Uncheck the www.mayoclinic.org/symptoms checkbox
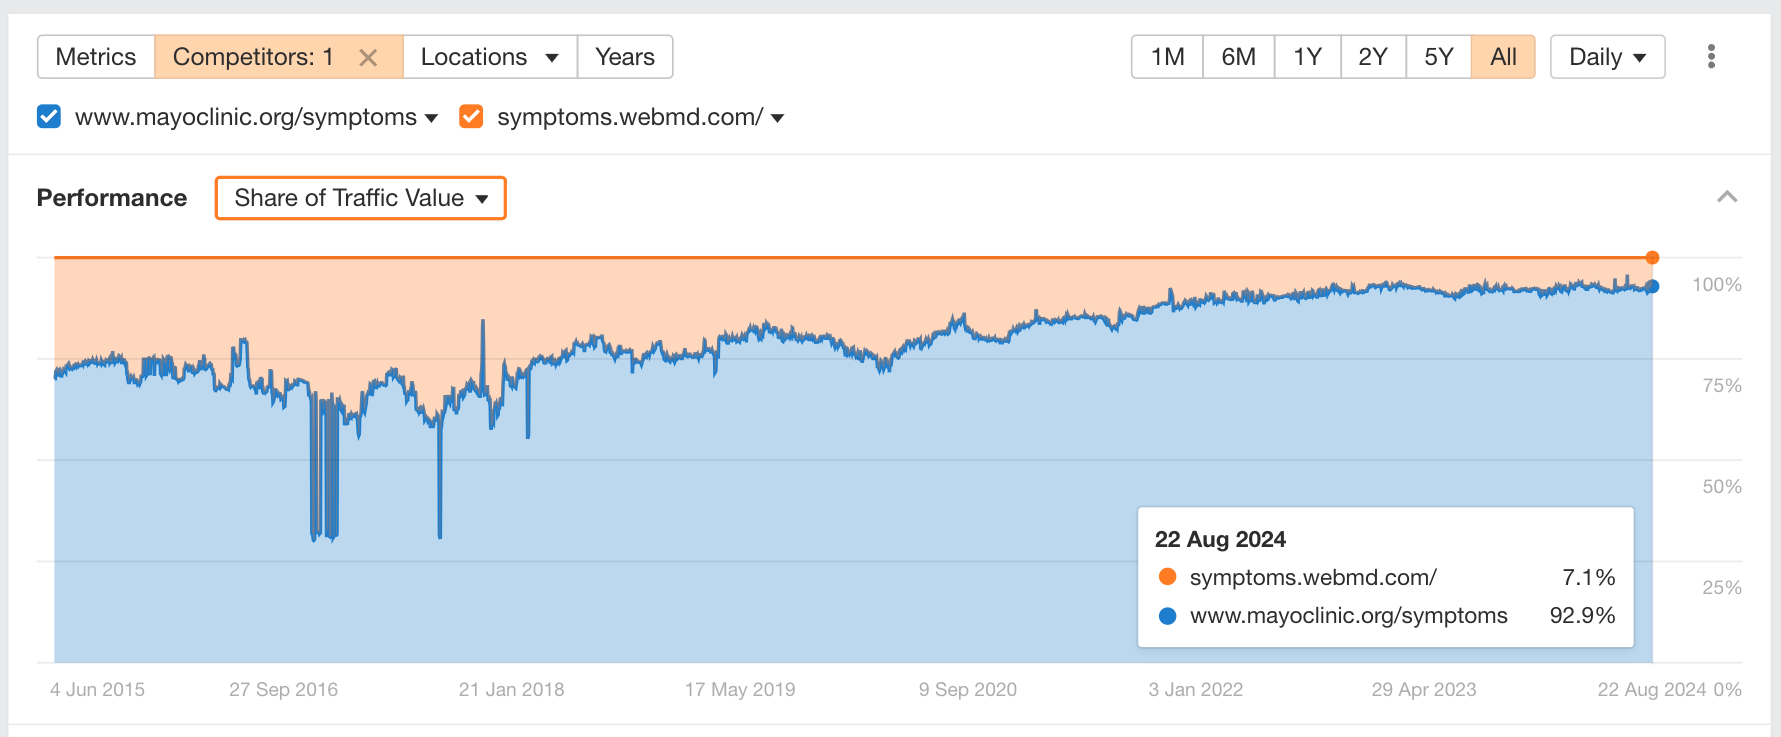 48,116
